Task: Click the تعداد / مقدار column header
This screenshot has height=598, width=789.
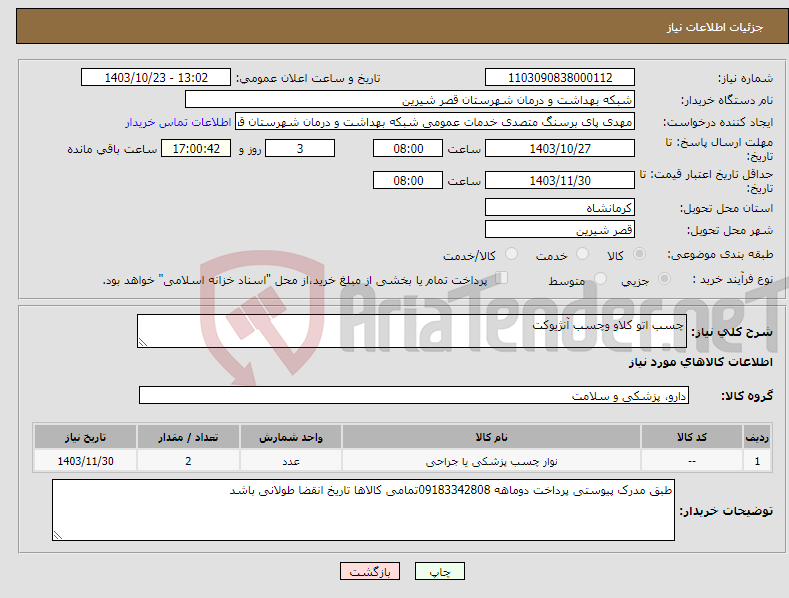Action: tap(188, 437)
